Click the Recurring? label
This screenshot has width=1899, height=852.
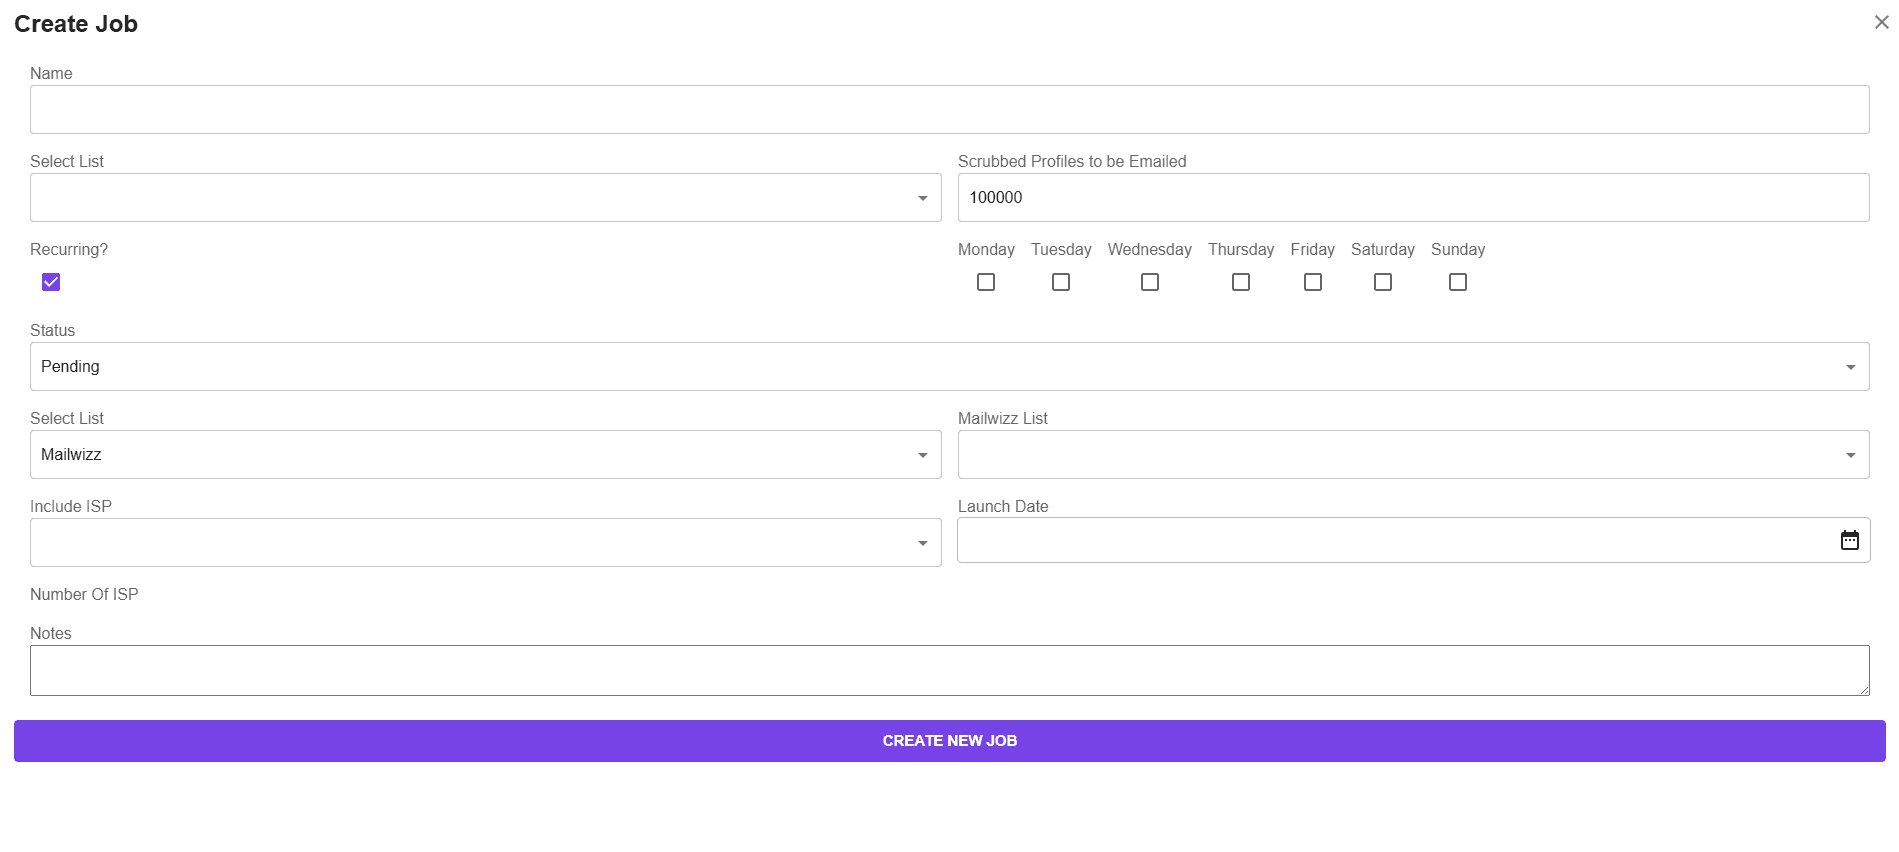point(68,249)
